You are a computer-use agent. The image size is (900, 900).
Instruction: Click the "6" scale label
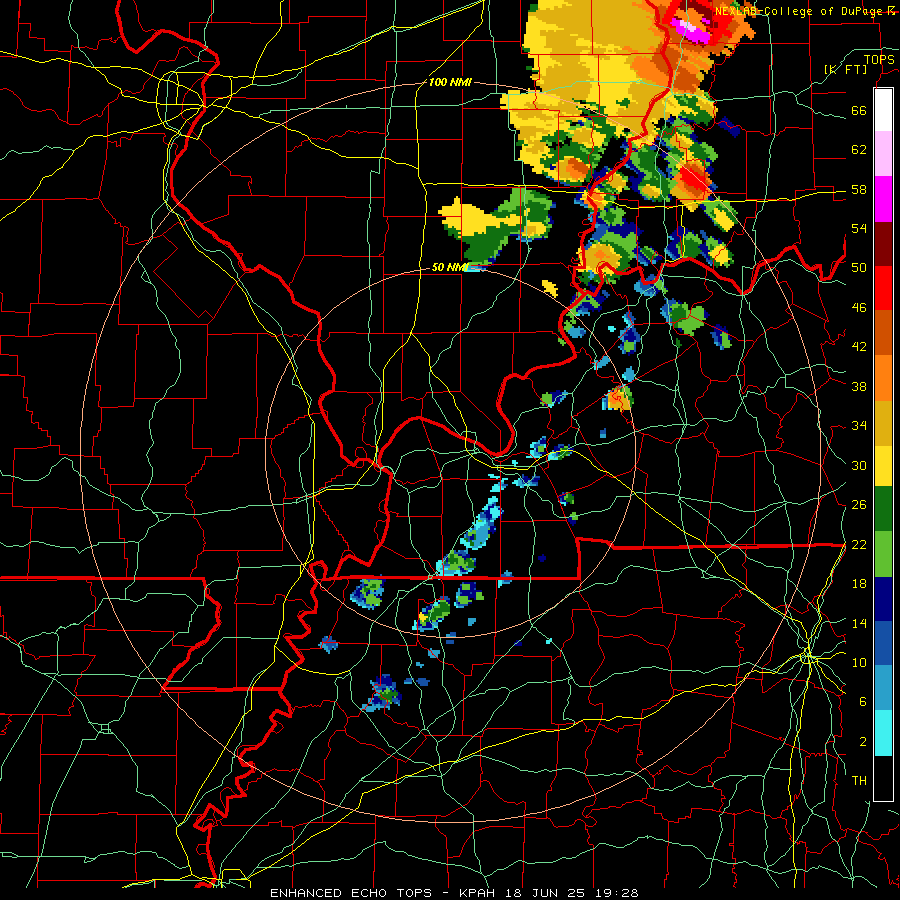[862, 702]
